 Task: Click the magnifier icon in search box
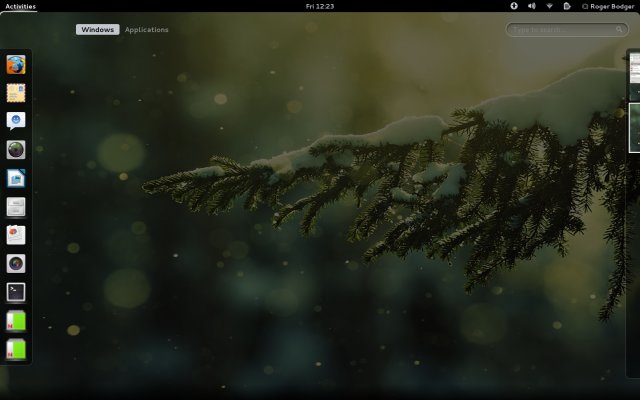point(619,29)
